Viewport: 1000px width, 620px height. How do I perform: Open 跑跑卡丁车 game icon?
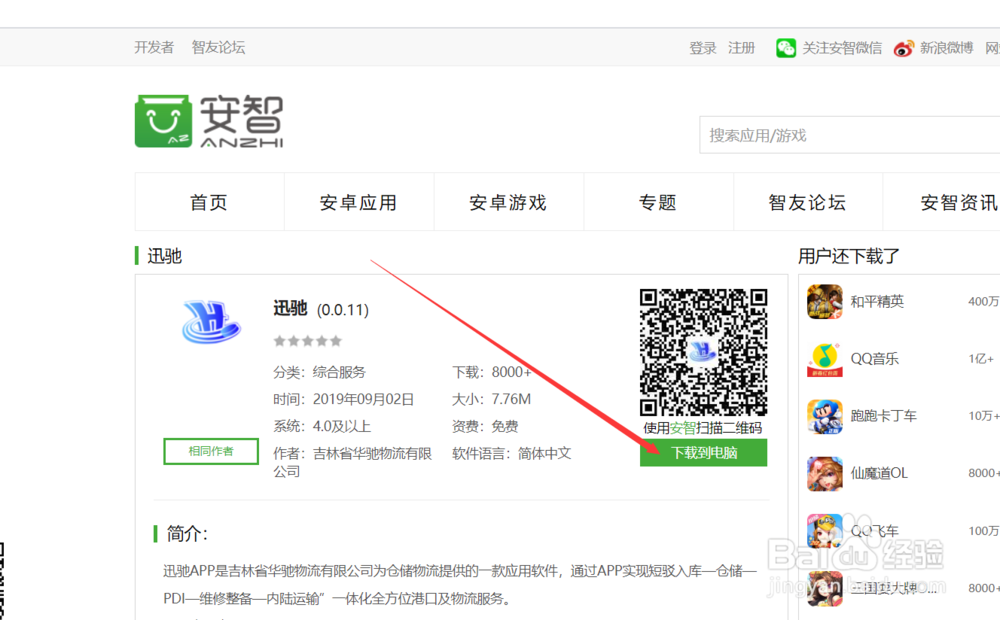coord(825,417)
